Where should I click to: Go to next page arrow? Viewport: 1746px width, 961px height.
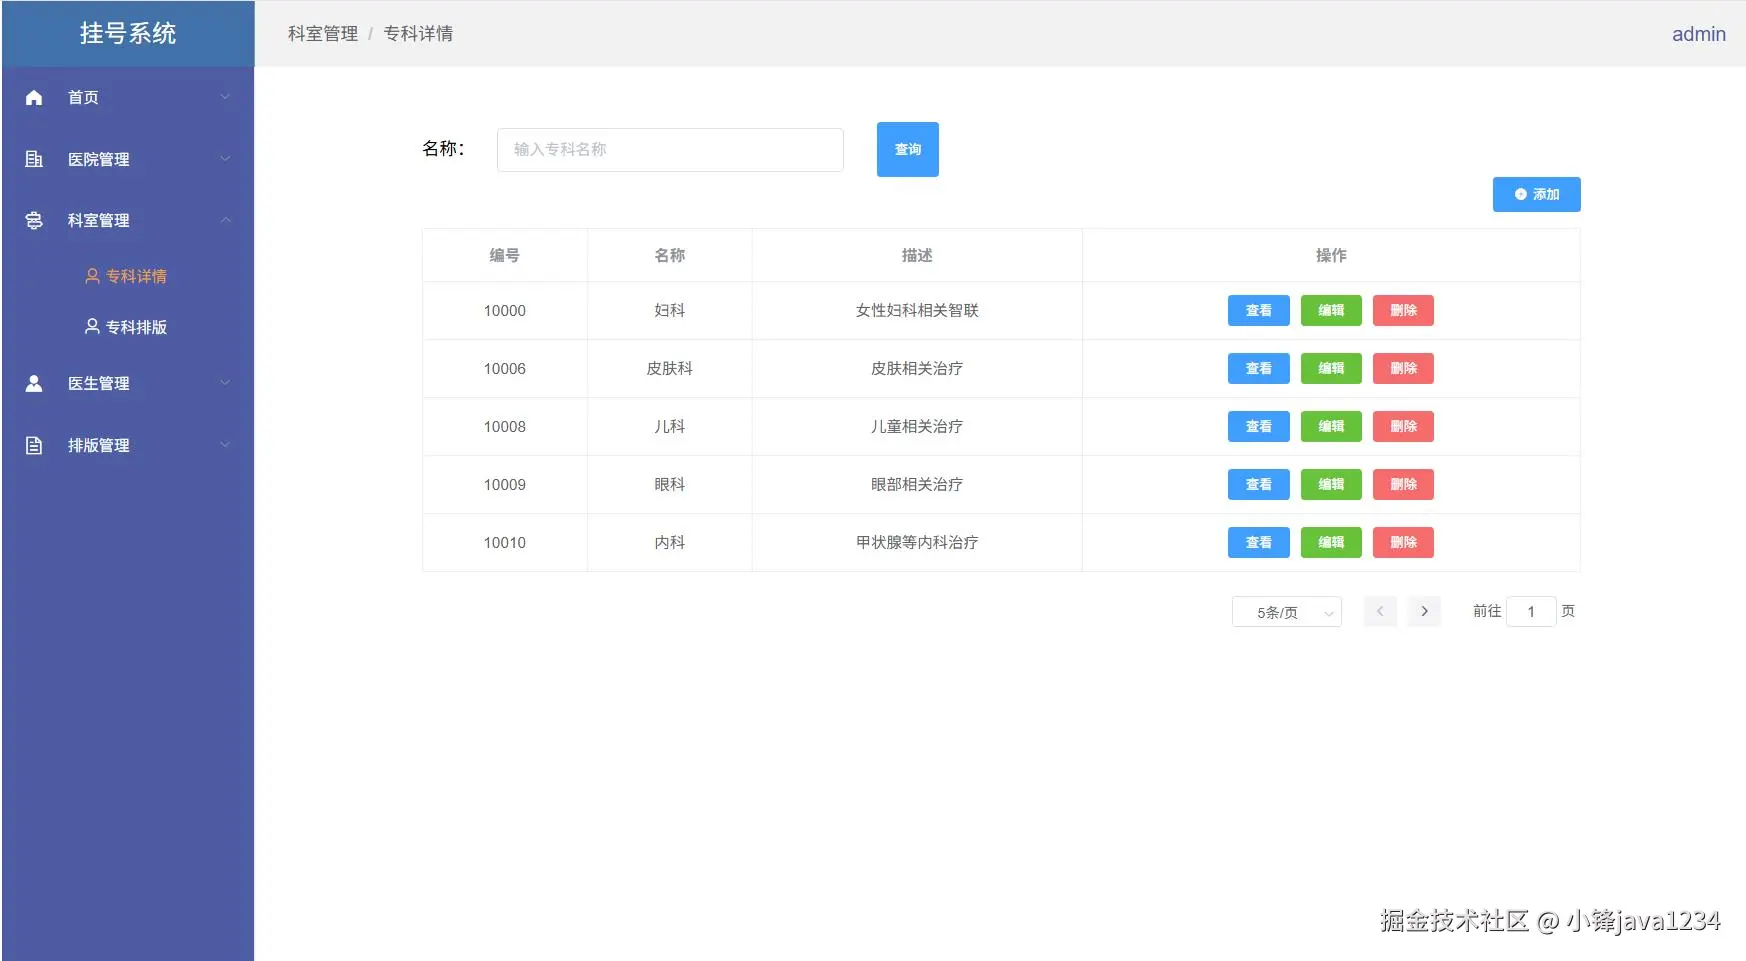tap(1424, 611)
